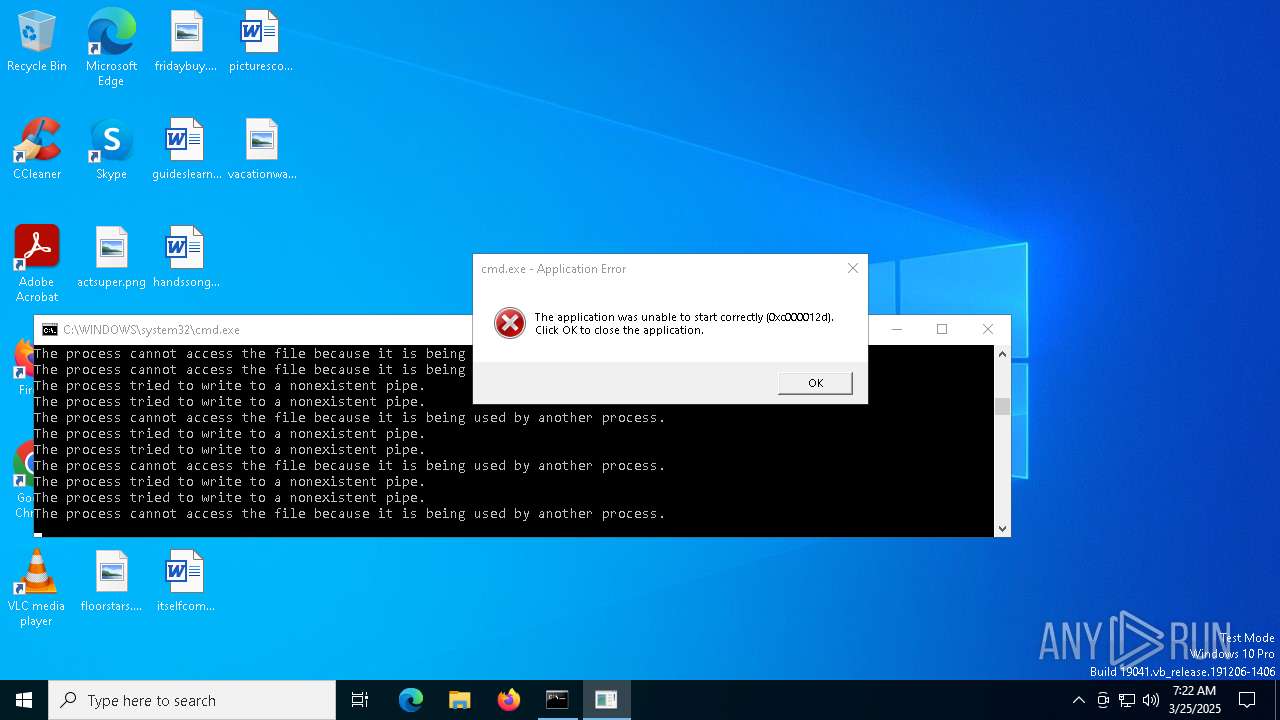Select the handssong Word document

tap(186, 258)
